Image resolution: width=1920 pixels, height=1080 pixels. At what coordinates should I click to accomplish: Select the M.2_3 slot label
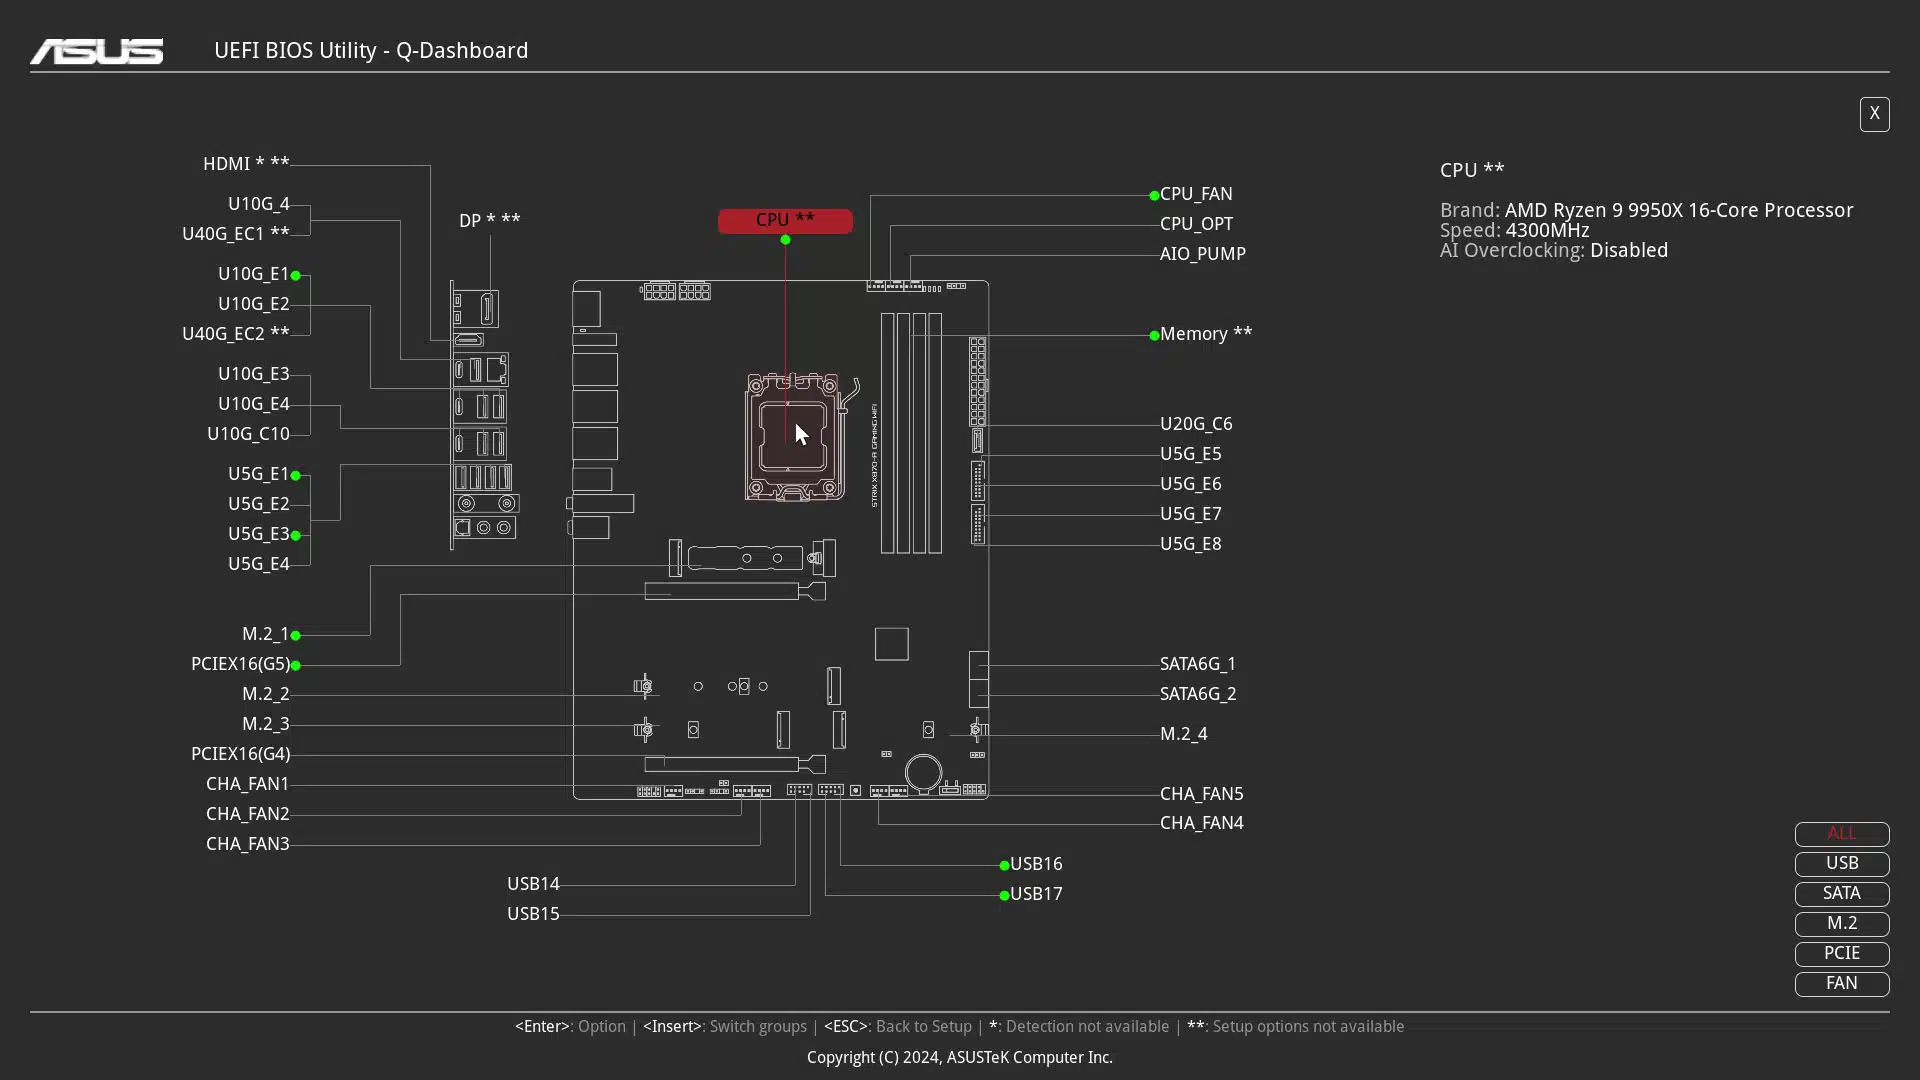266,724
